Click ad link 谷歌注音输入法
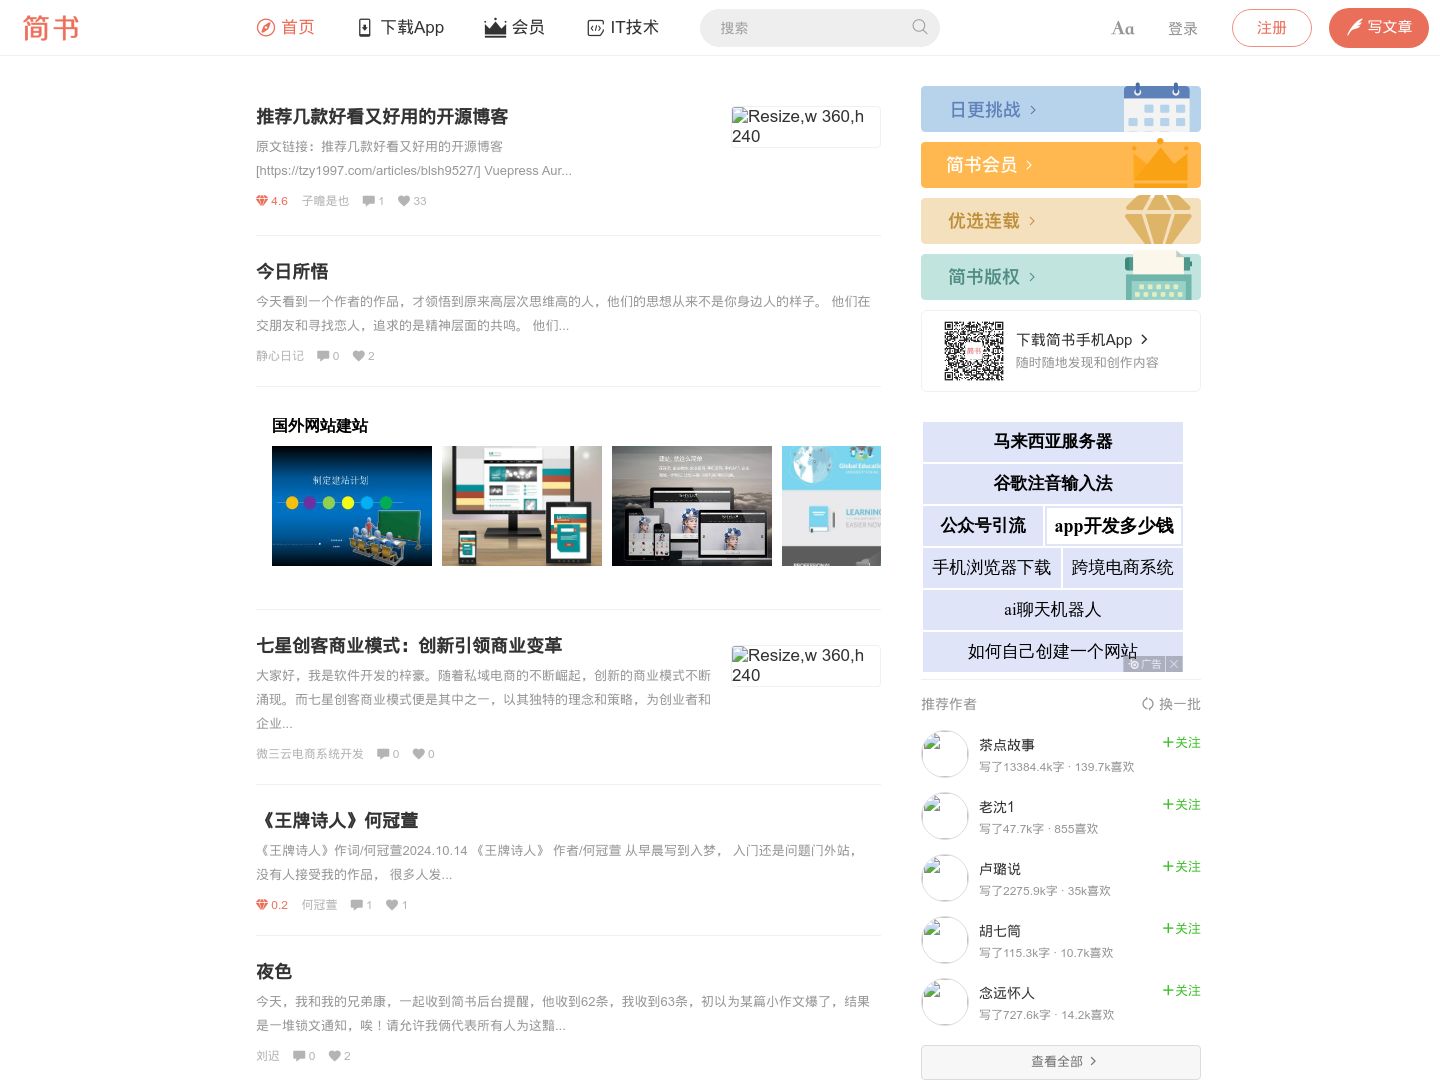 1053,484
